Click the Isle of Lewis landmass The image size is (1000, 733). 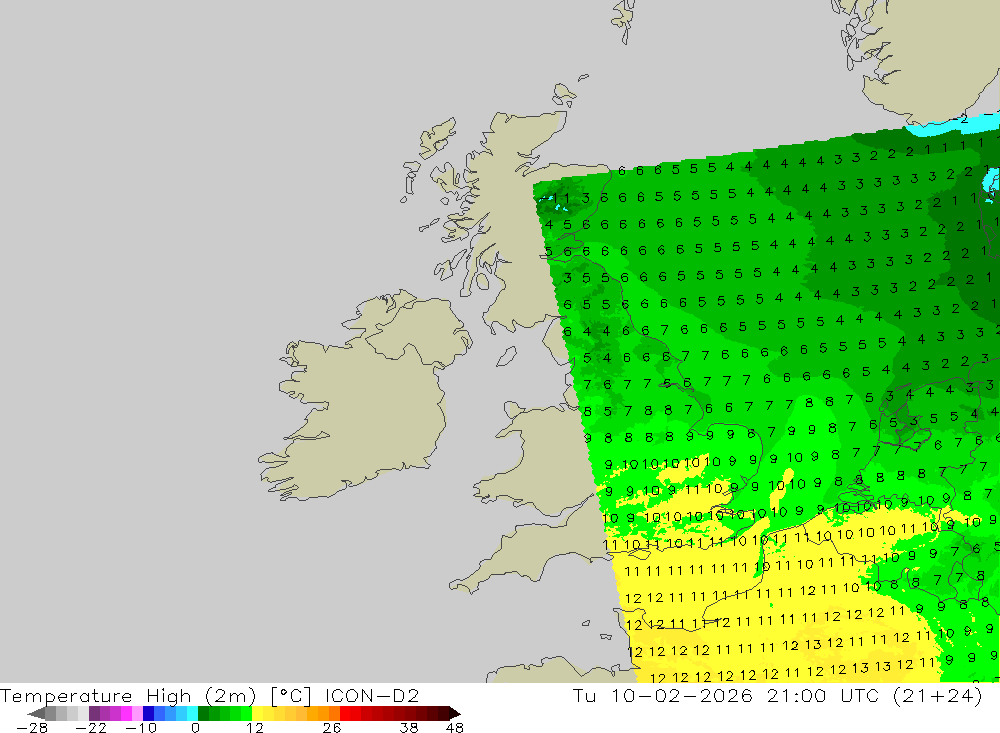click(440, 137)
